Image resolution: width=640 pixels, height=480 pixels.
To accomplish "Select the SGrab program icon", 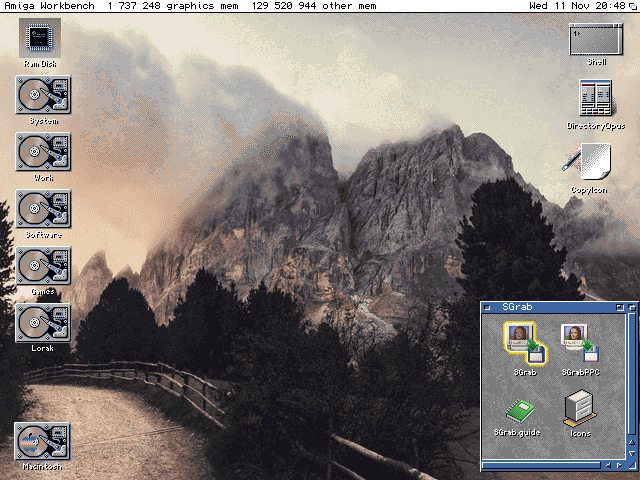I will pos(525,344).
